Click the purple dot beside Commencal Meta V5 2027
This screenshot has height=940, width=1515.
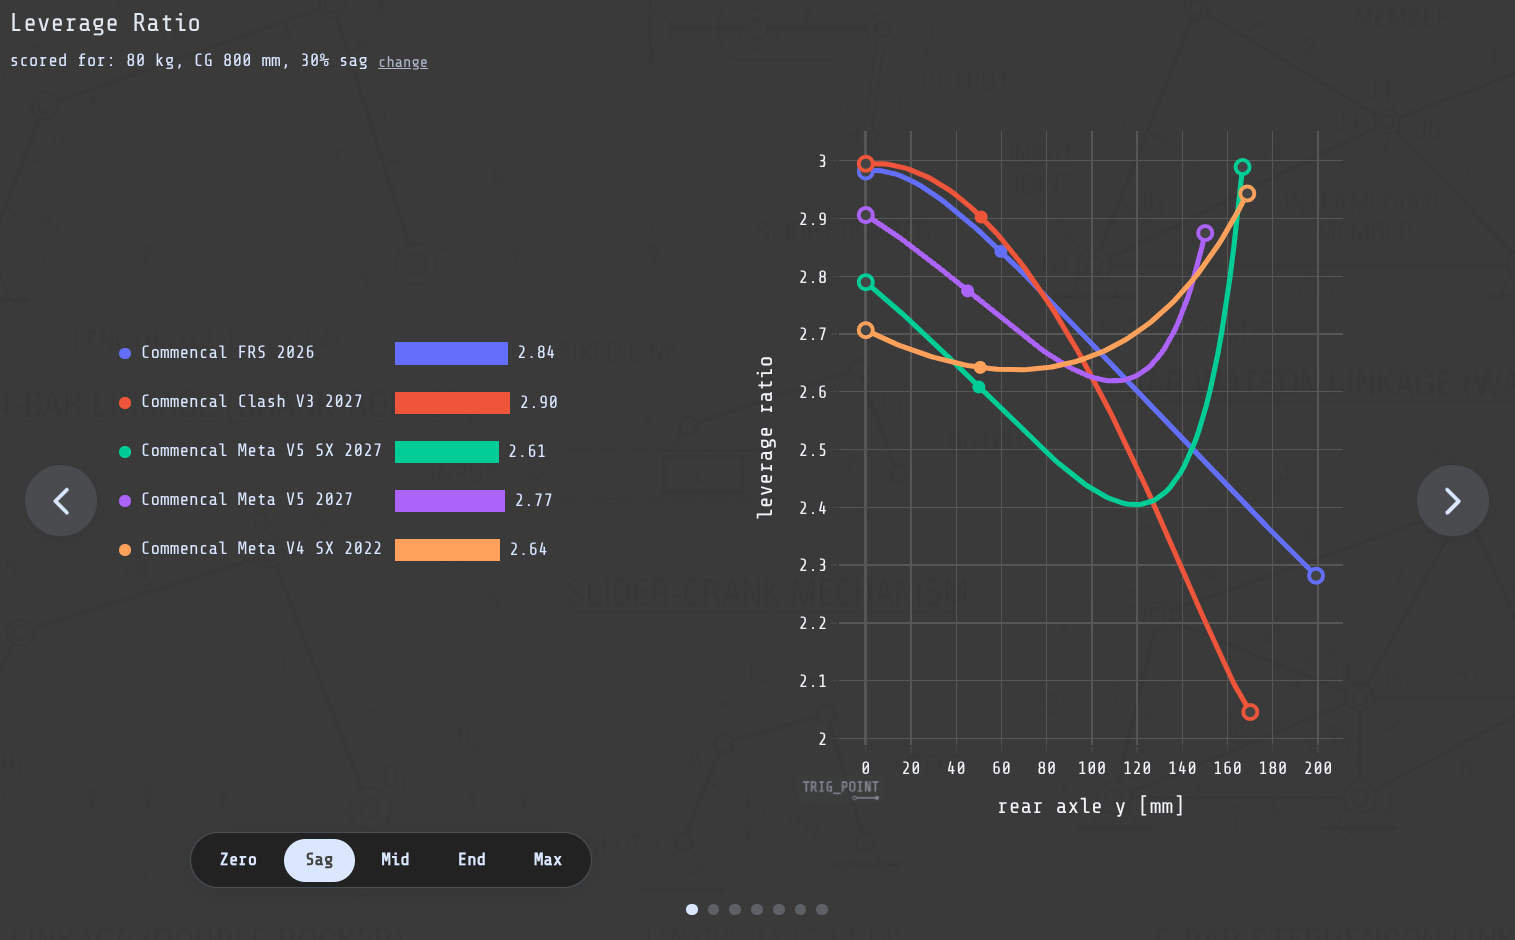click(x=125, y=501)
